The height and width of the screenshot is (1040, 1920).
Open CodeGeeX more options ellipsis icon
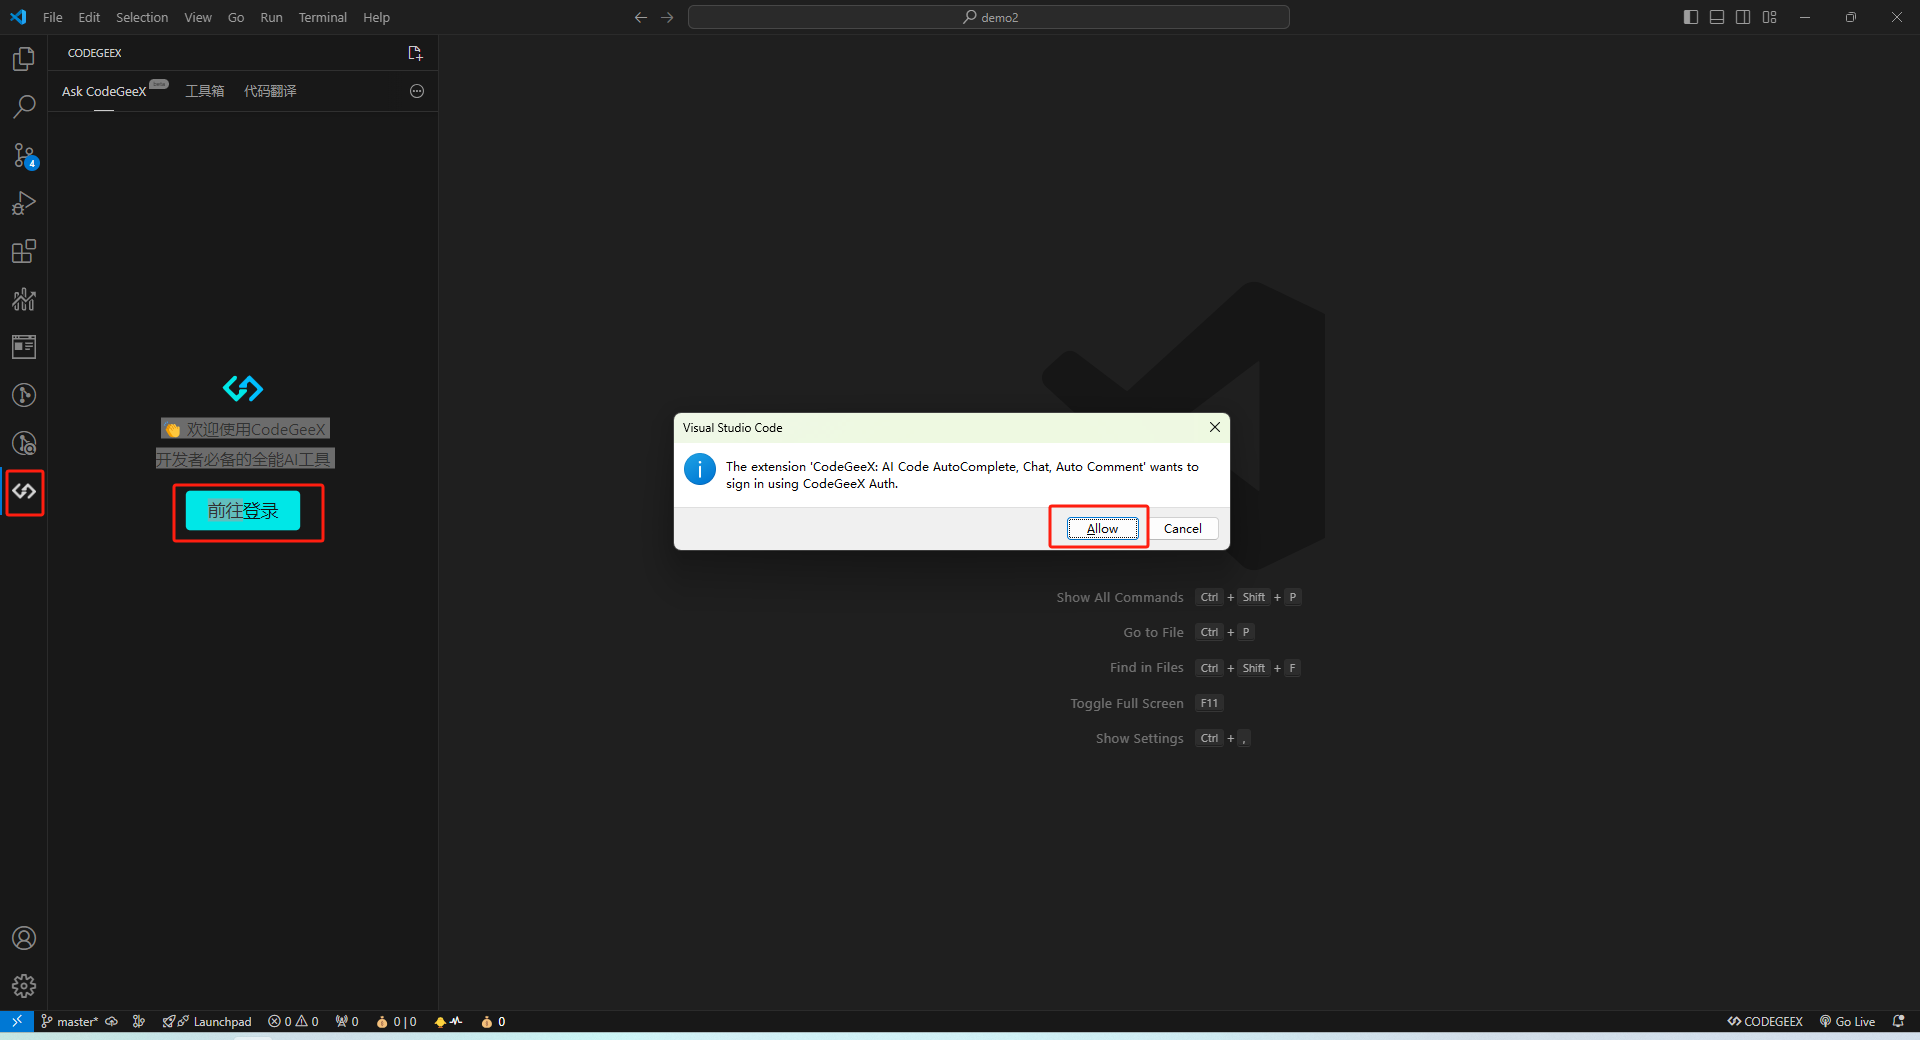(x=417, y=91)
